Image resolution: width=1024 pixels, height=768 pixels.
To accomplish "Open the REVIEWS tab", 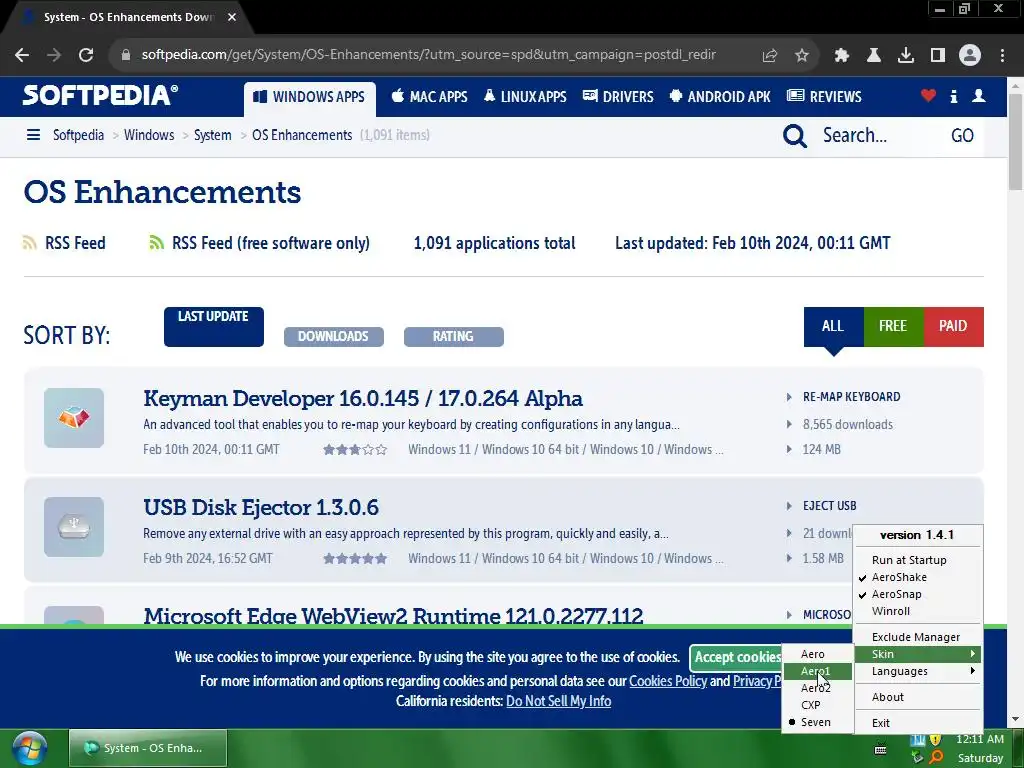I will [824, 97].
